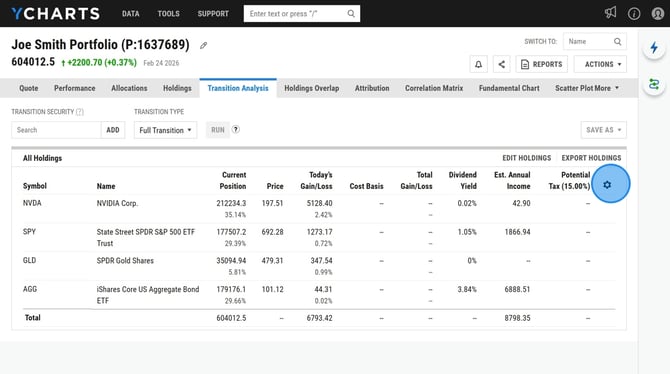Open the info circle icon
670x374 pixels.
point(634,14)
